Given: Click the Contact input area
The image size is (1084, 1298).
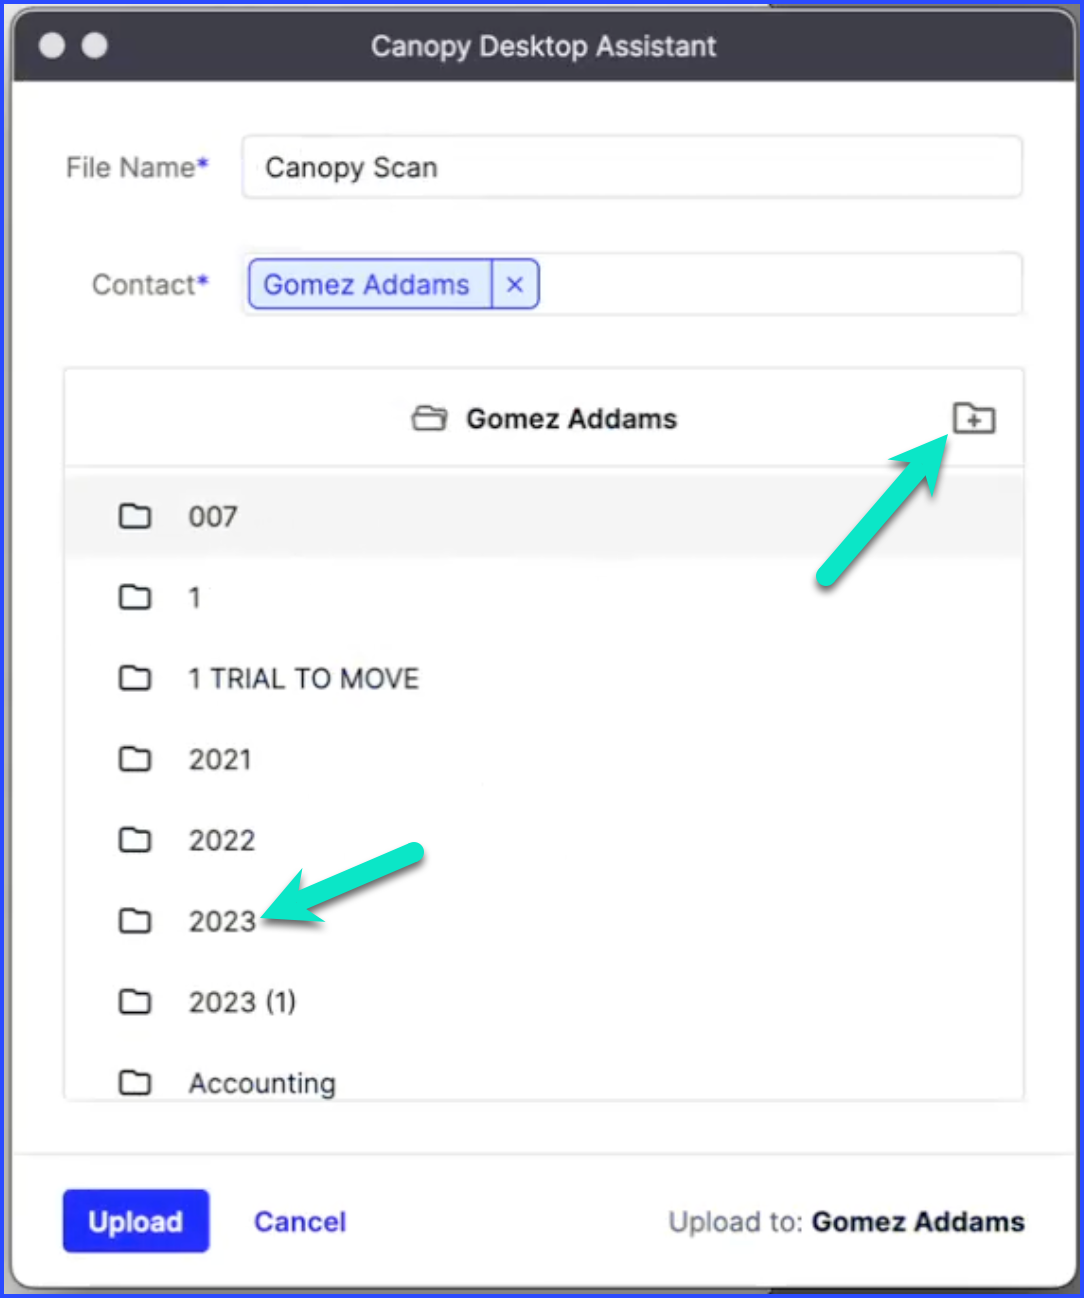Looking at the screenshot, I should (x=700, y=284).
